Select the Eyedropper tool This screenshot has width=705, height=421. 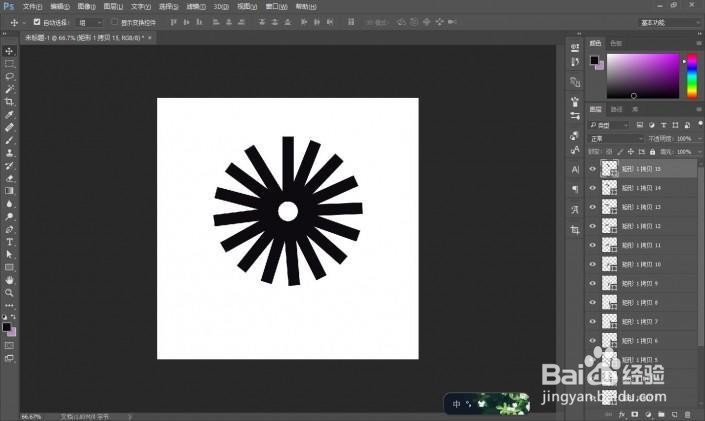coord(9,115)
